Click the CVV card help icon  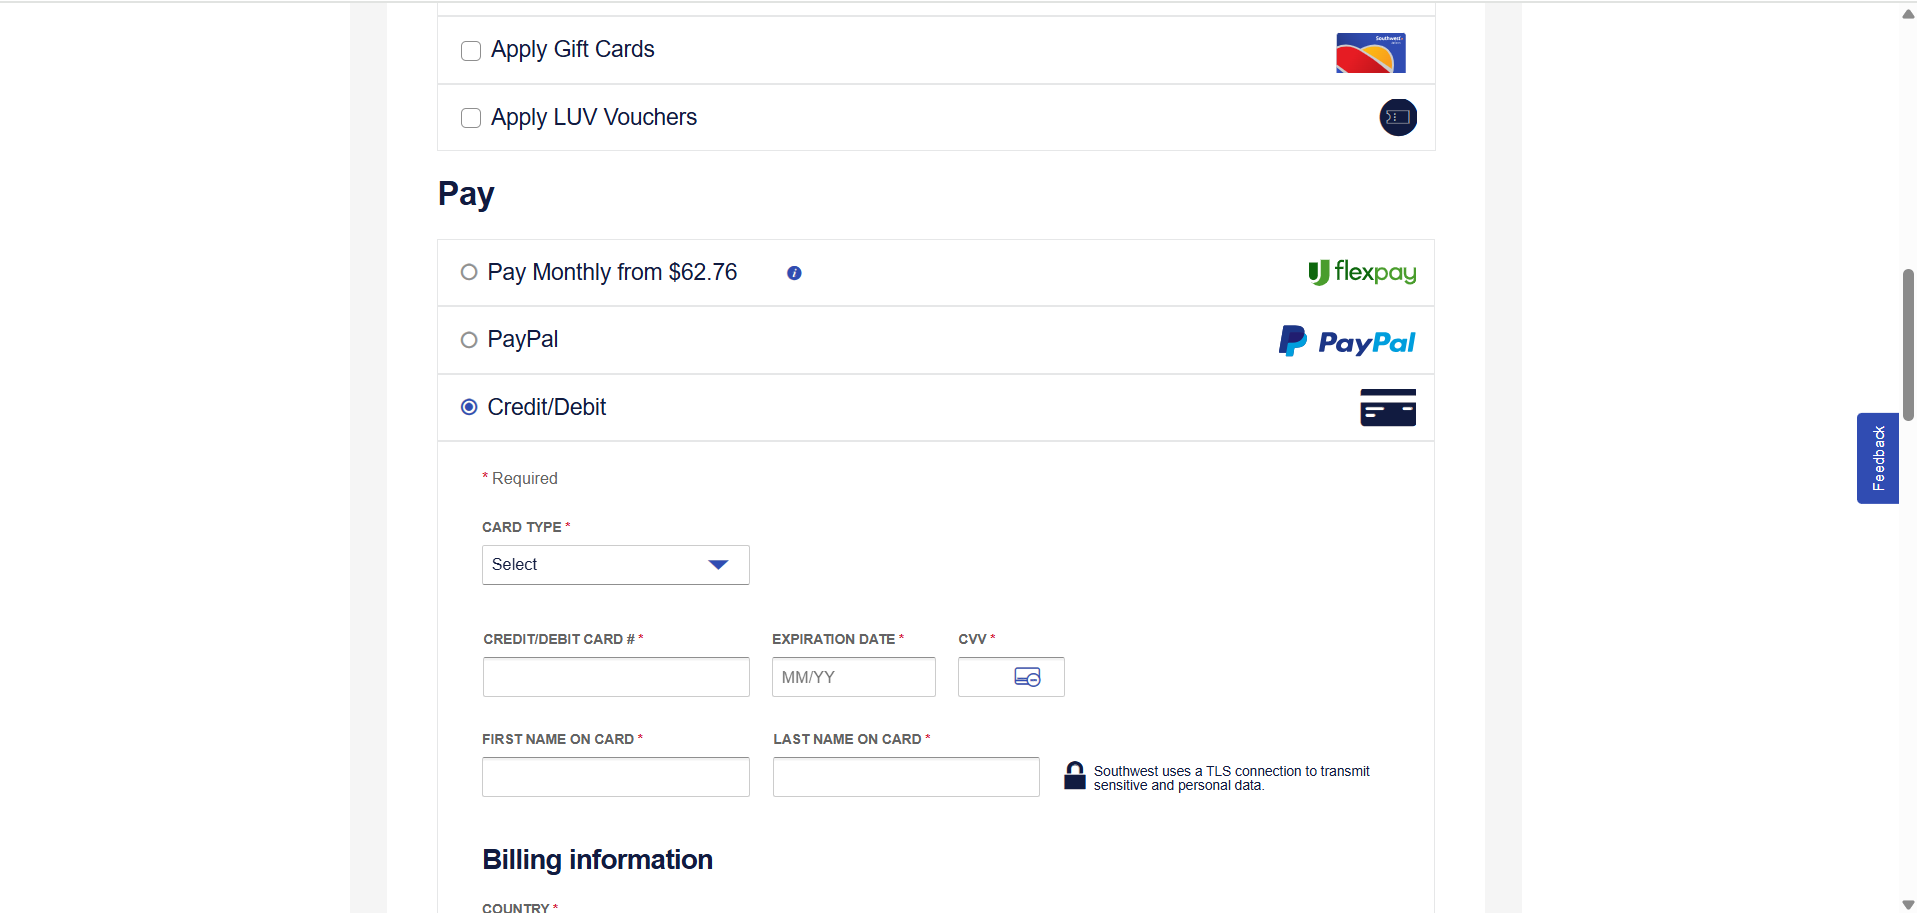pyautogui.click(x=1027, y=678)
